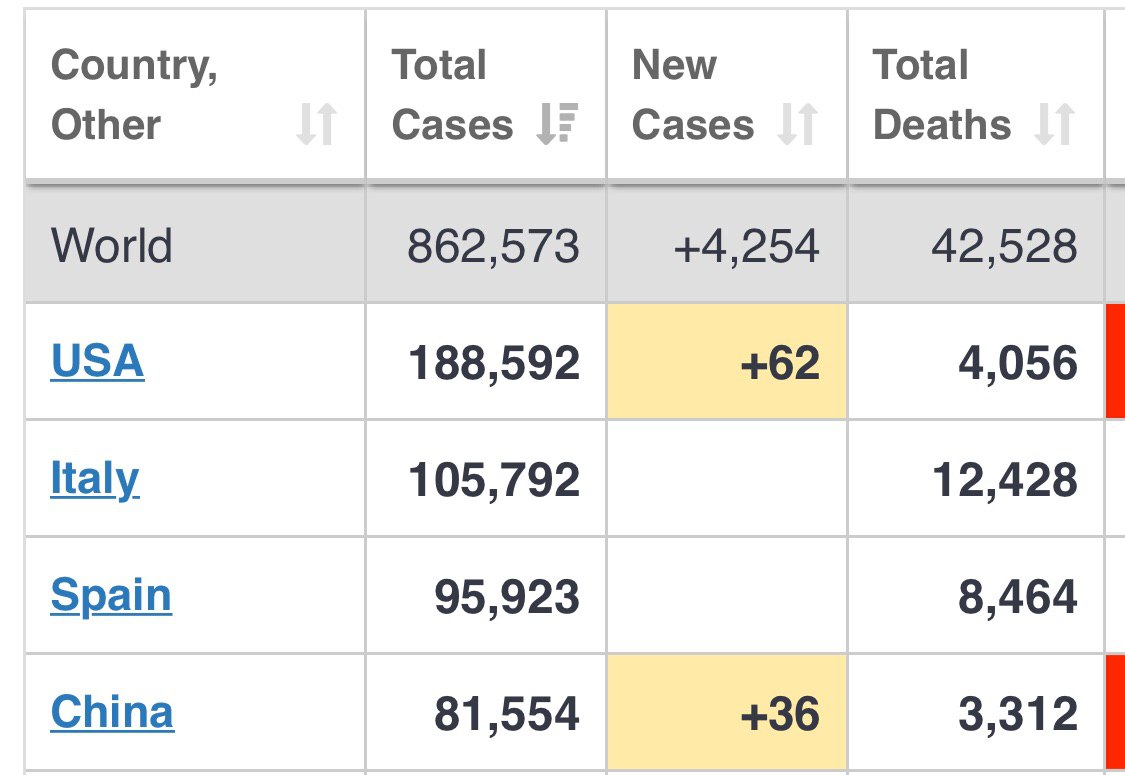Click USA total cases value 188,592
The image size is (1125, 775).
click(x=494, y=363)
